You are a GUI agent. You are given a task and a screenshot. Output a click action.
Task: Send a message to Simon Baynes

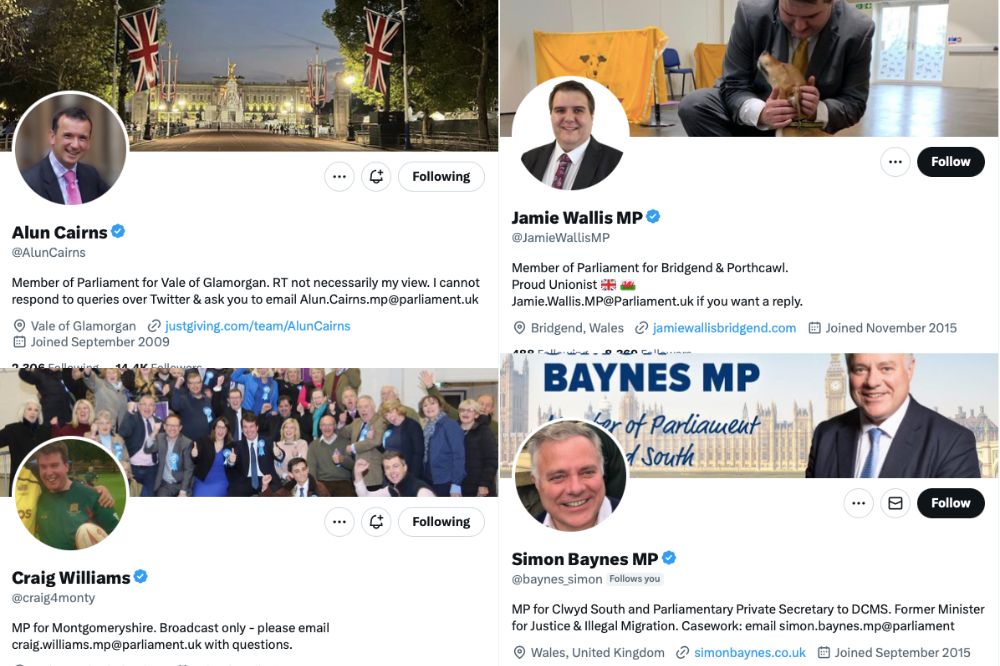coord(895,503)
